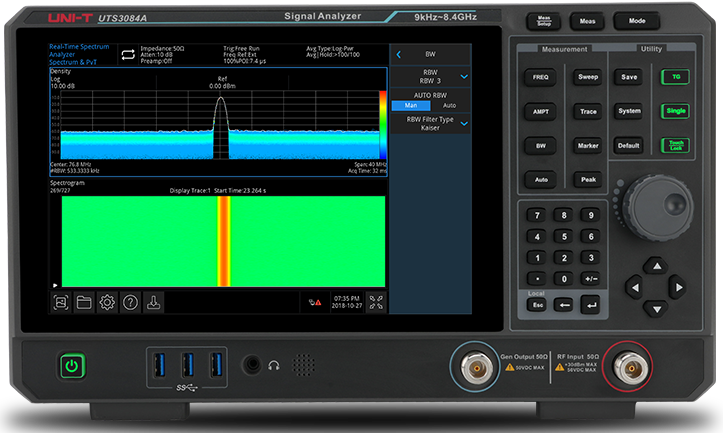Toggle full-screen with the expand arrows icon

point(376,303)
